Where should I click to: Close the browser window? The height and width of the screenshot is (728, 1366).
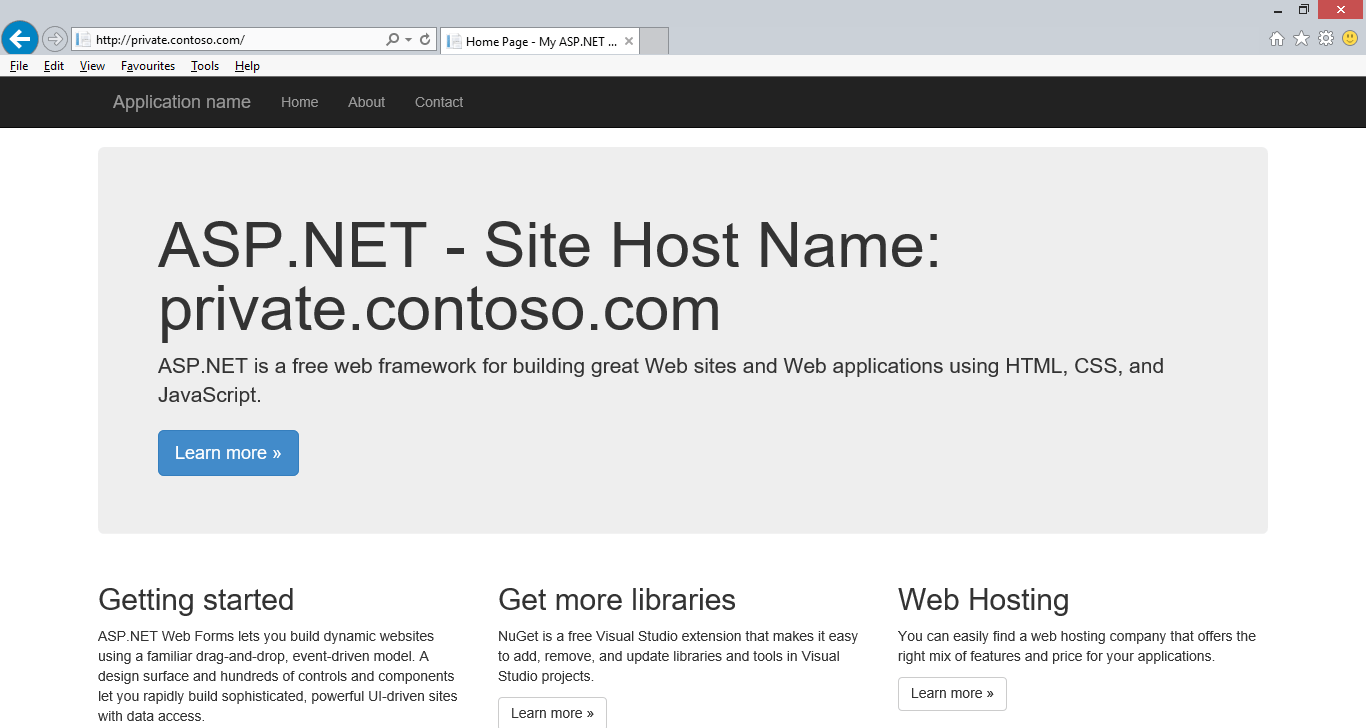tap(1341, 10)
